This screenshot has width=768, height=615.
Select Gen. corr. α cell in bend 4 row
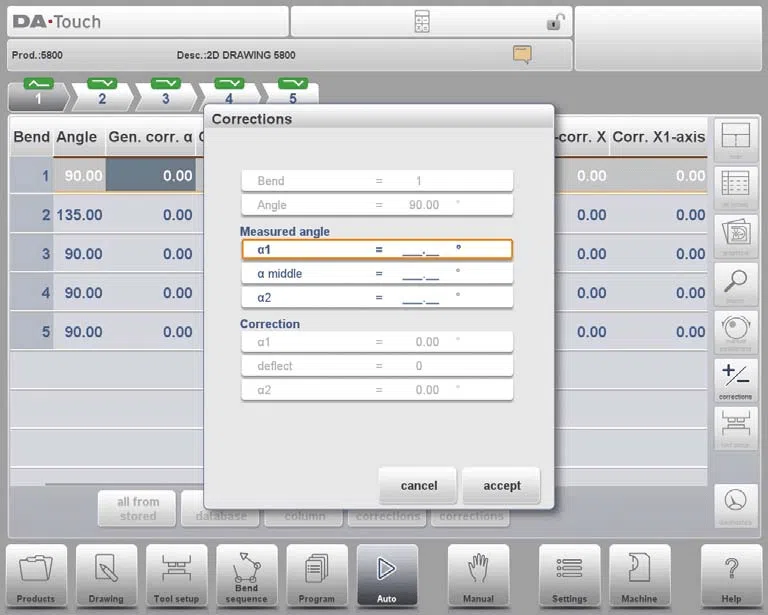pos(151,293)
